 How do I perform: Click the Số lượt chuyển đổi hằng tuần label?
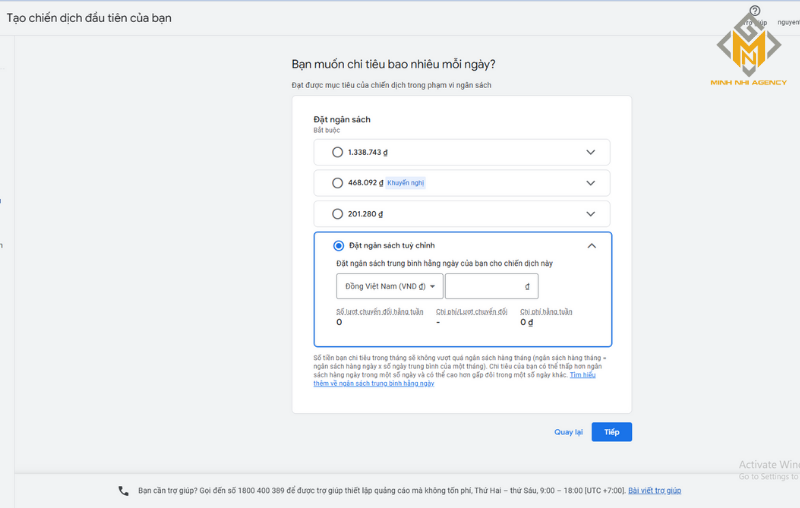380,312
